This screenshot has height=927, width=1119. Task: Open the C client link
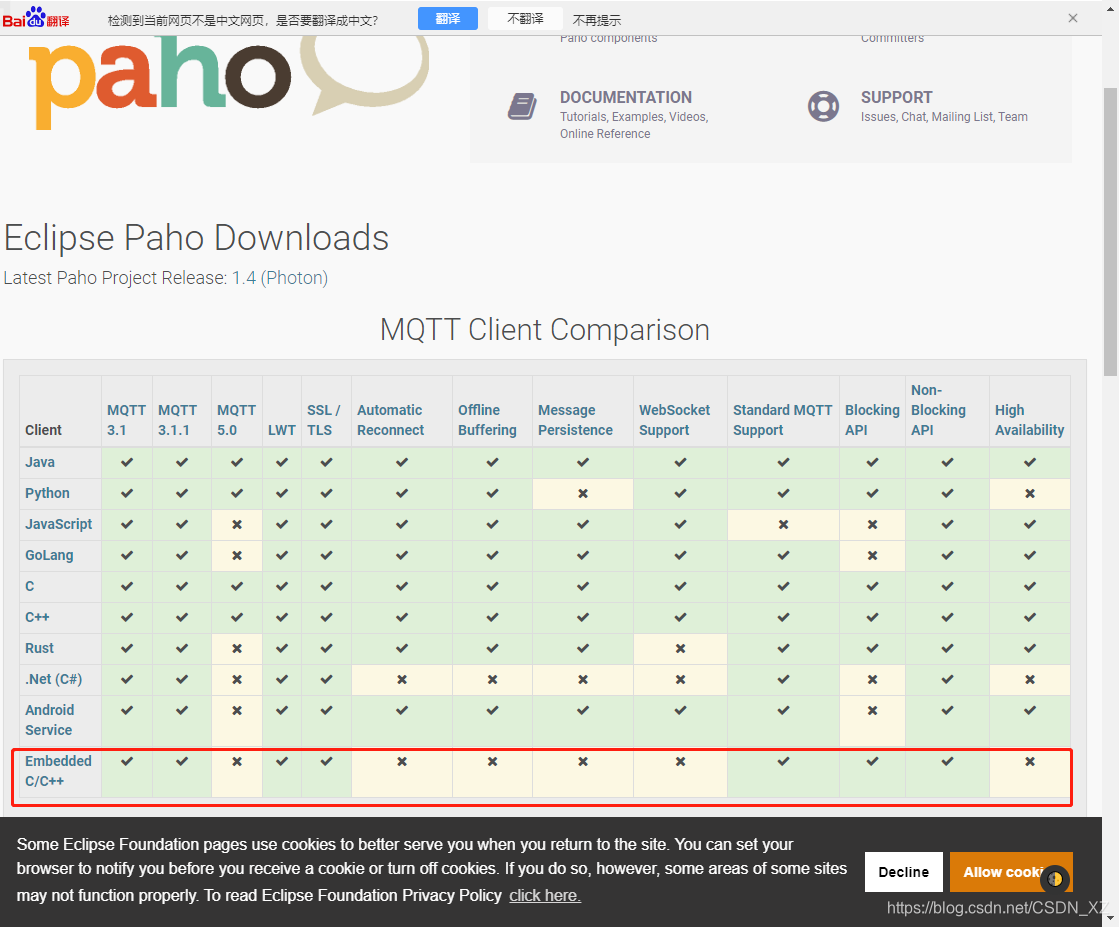tap(29, 586)
